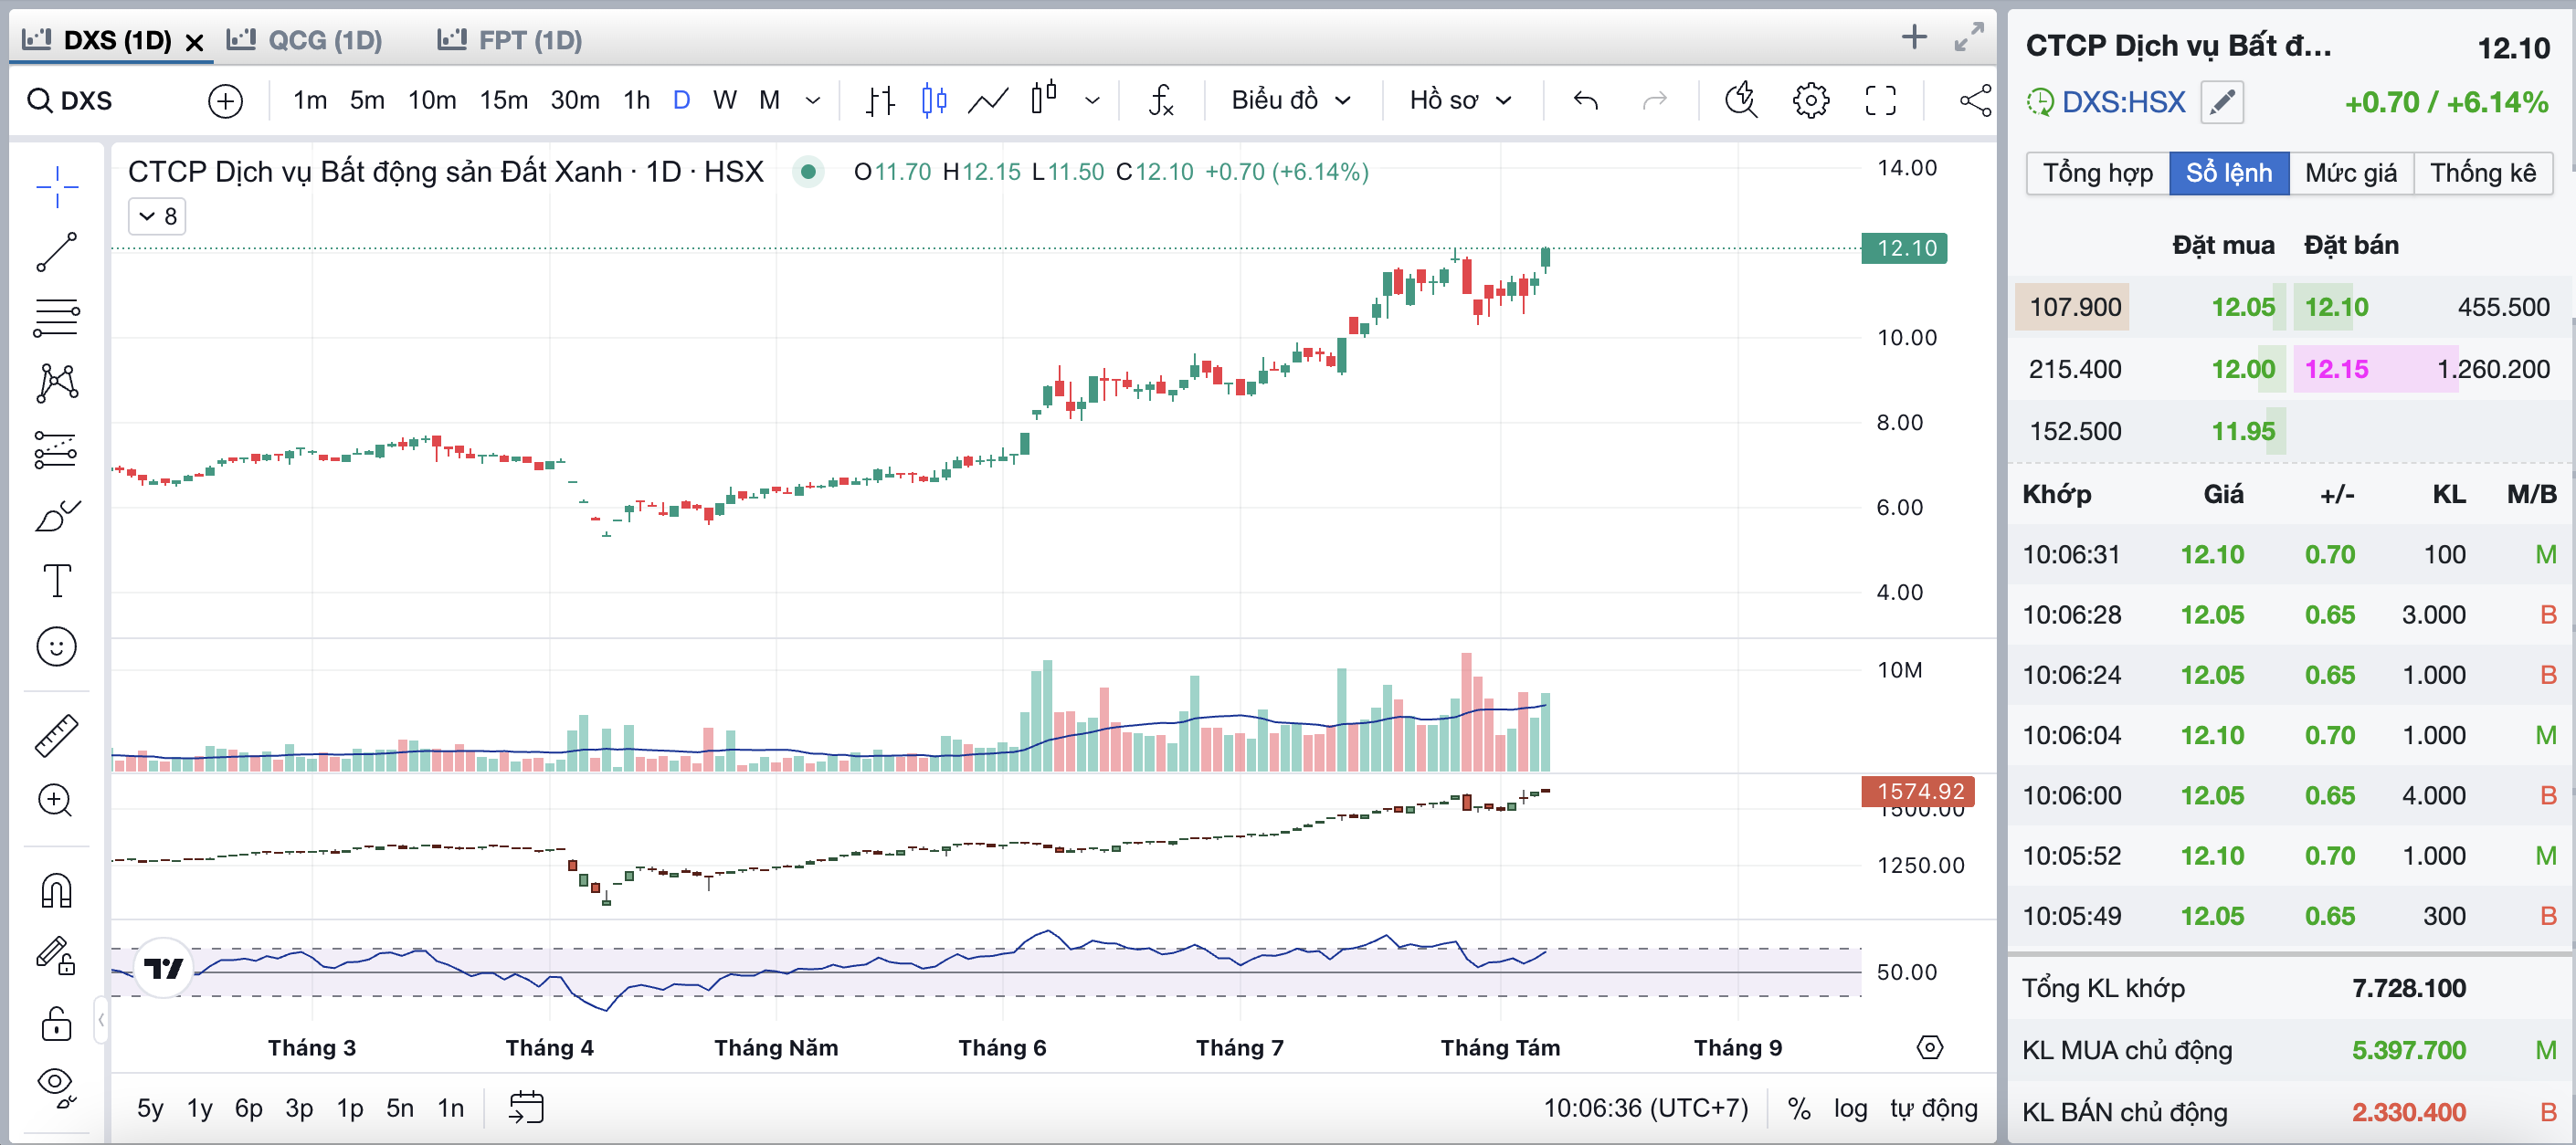
Task: Open the go-to-date calendar icon
Action: [526, 1108]
